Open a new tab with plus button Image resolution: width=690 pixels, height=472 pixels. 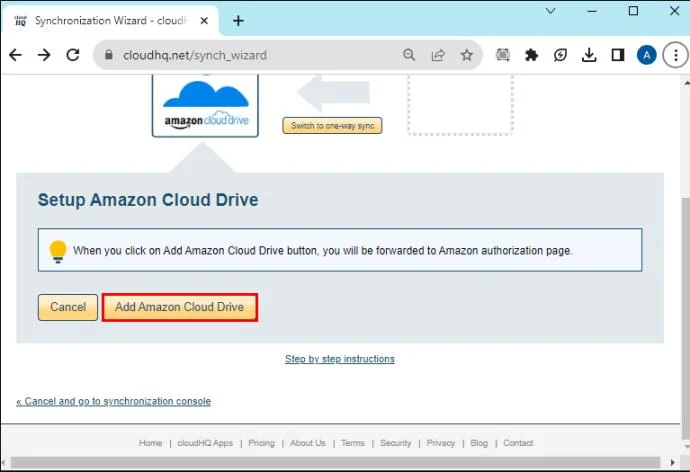238,21
